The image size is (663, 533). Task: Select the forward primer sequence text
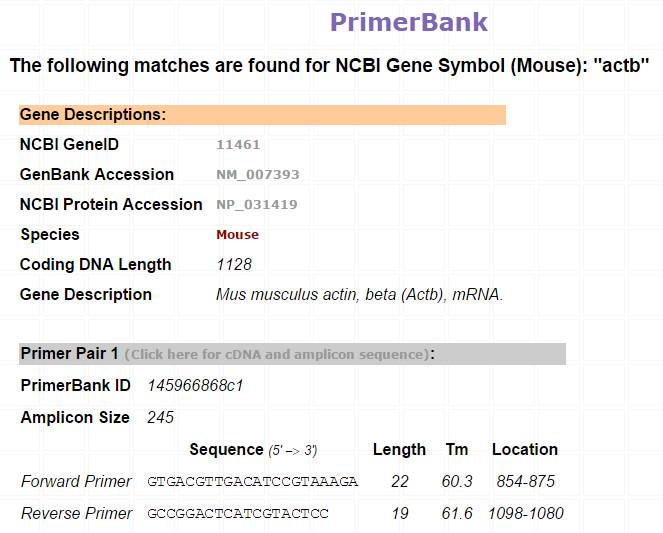[x=252, y=481]
